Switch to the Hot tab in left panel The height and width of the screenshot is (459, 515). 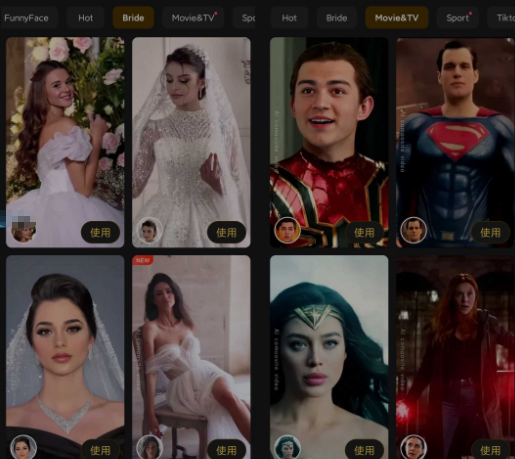86,18
